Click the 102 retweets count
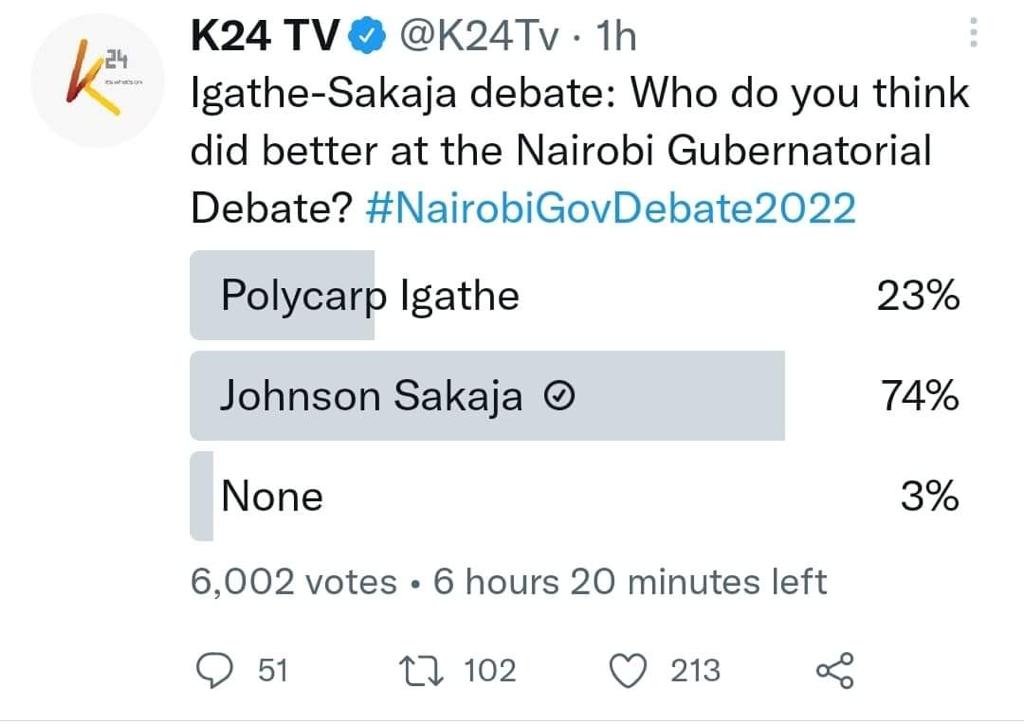 [x=490, y=670]
